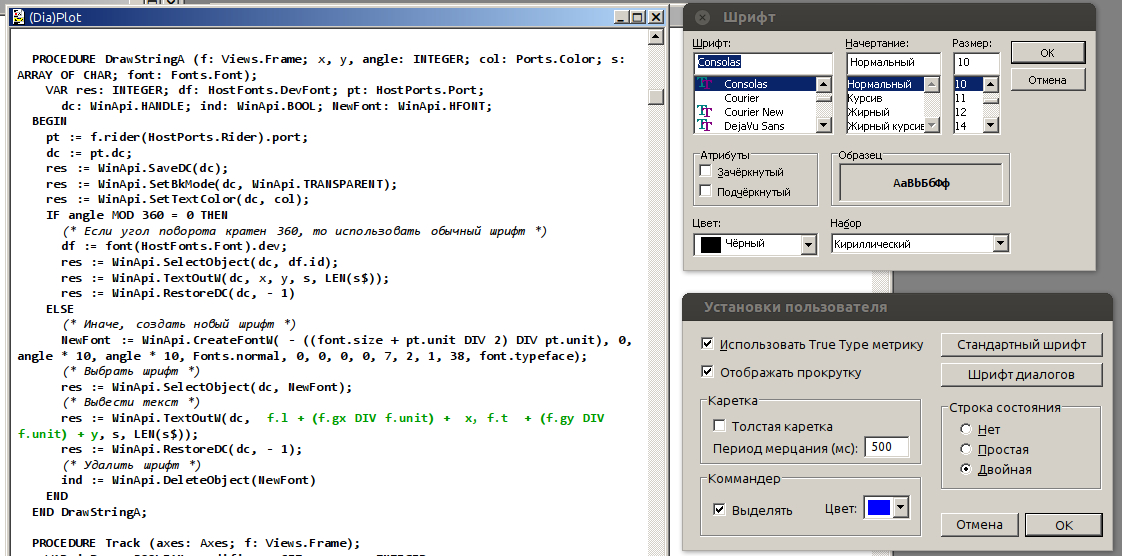Enable the Толстая каретка checkbox
1122x556 pixels.
click(x=720, y=425)
